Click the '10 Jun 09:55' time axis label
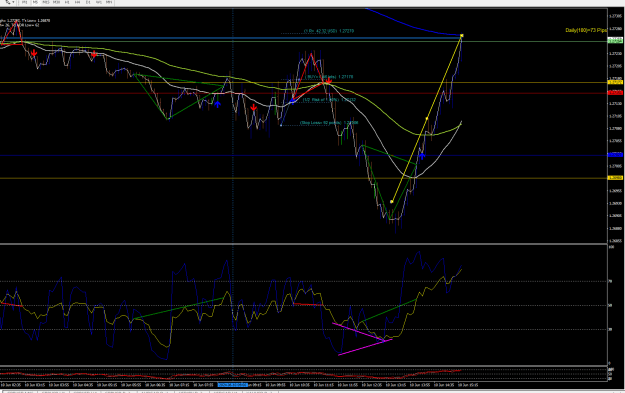Viewport: 625px width, 393px height. (275, 385)
